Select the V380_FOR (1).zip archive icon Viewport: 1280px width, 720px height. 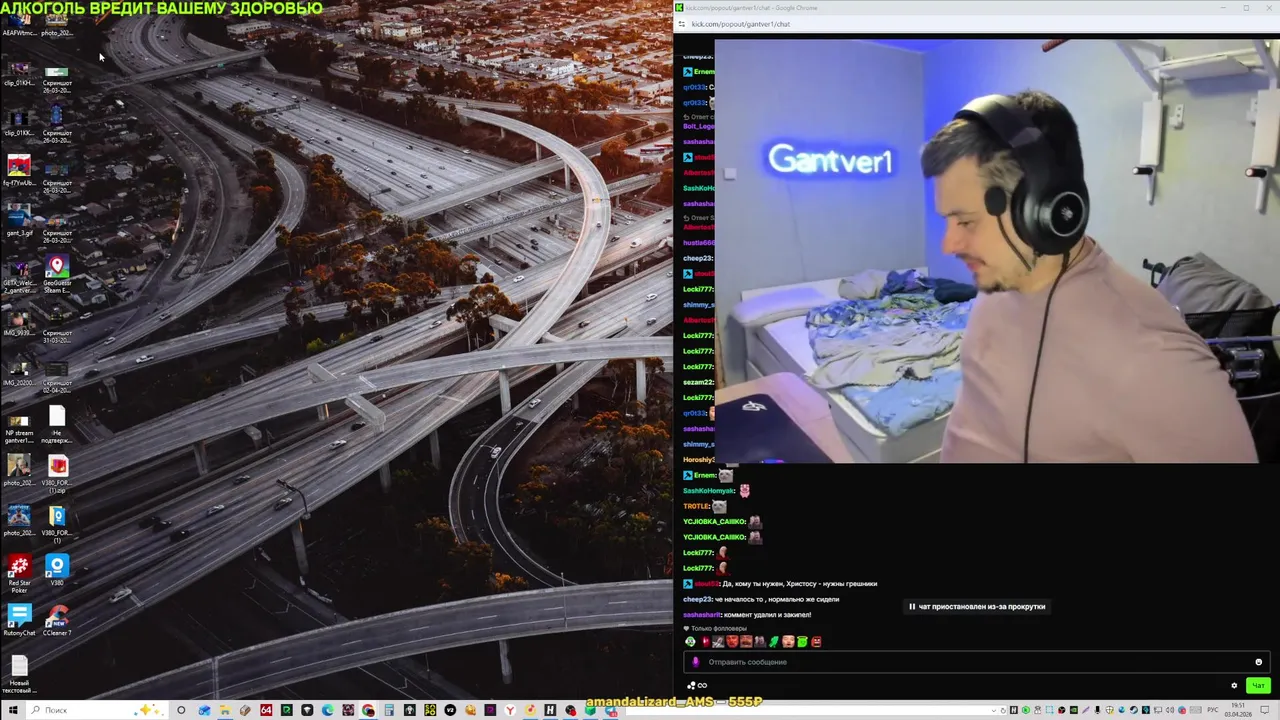(57, 474)
